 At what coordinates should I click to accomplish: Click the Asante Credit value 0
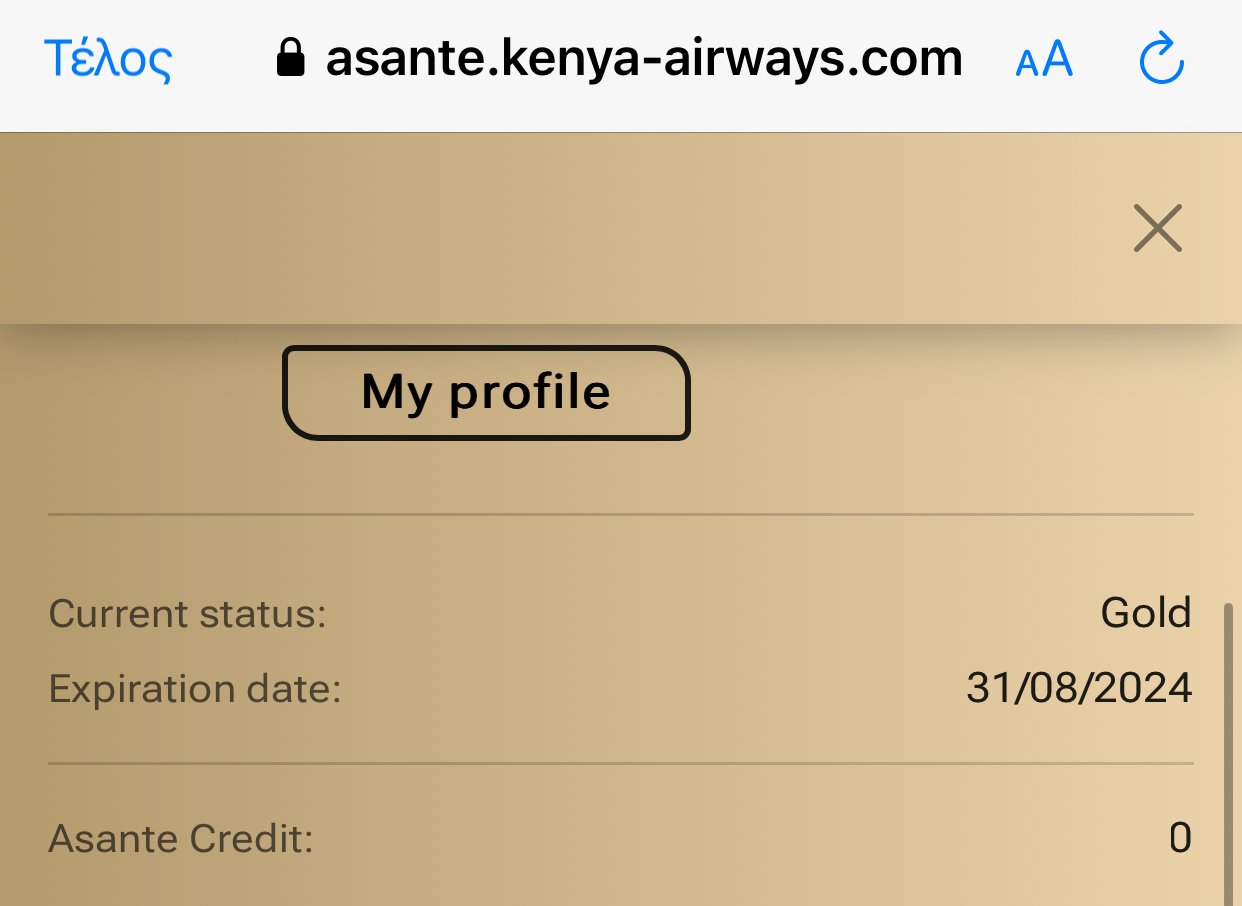pos(1180,838)
